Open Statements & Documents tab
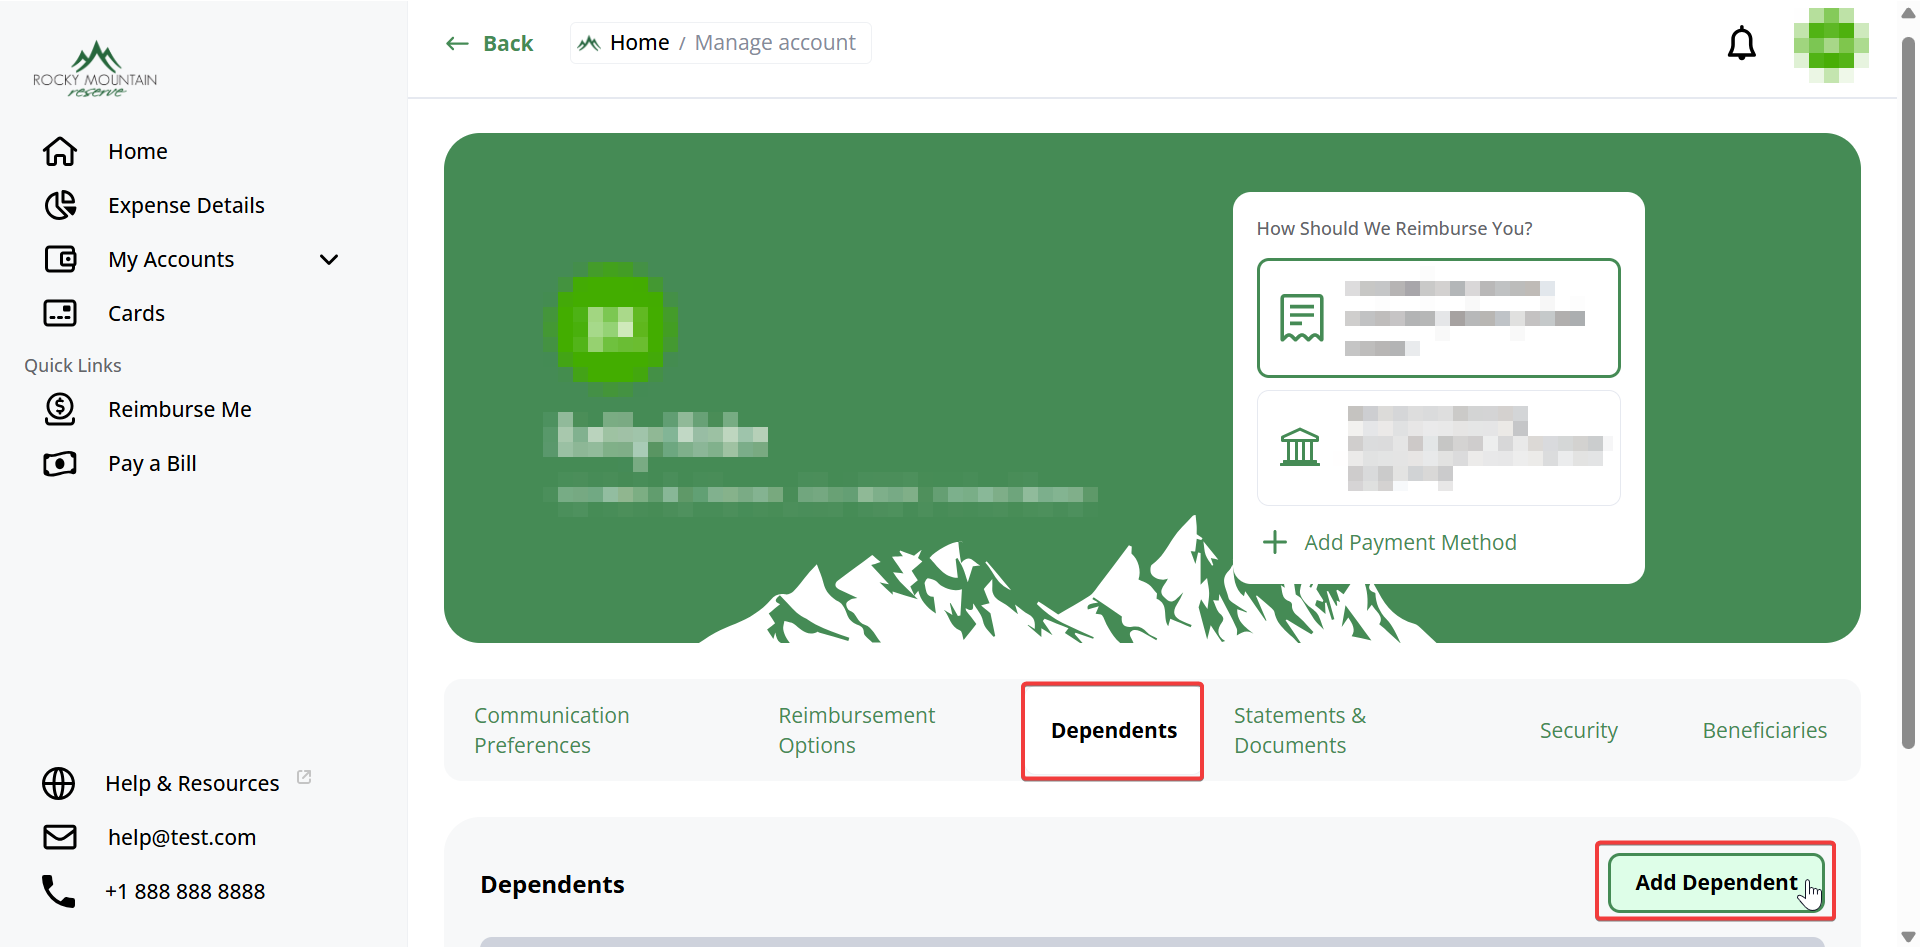 1300,730
